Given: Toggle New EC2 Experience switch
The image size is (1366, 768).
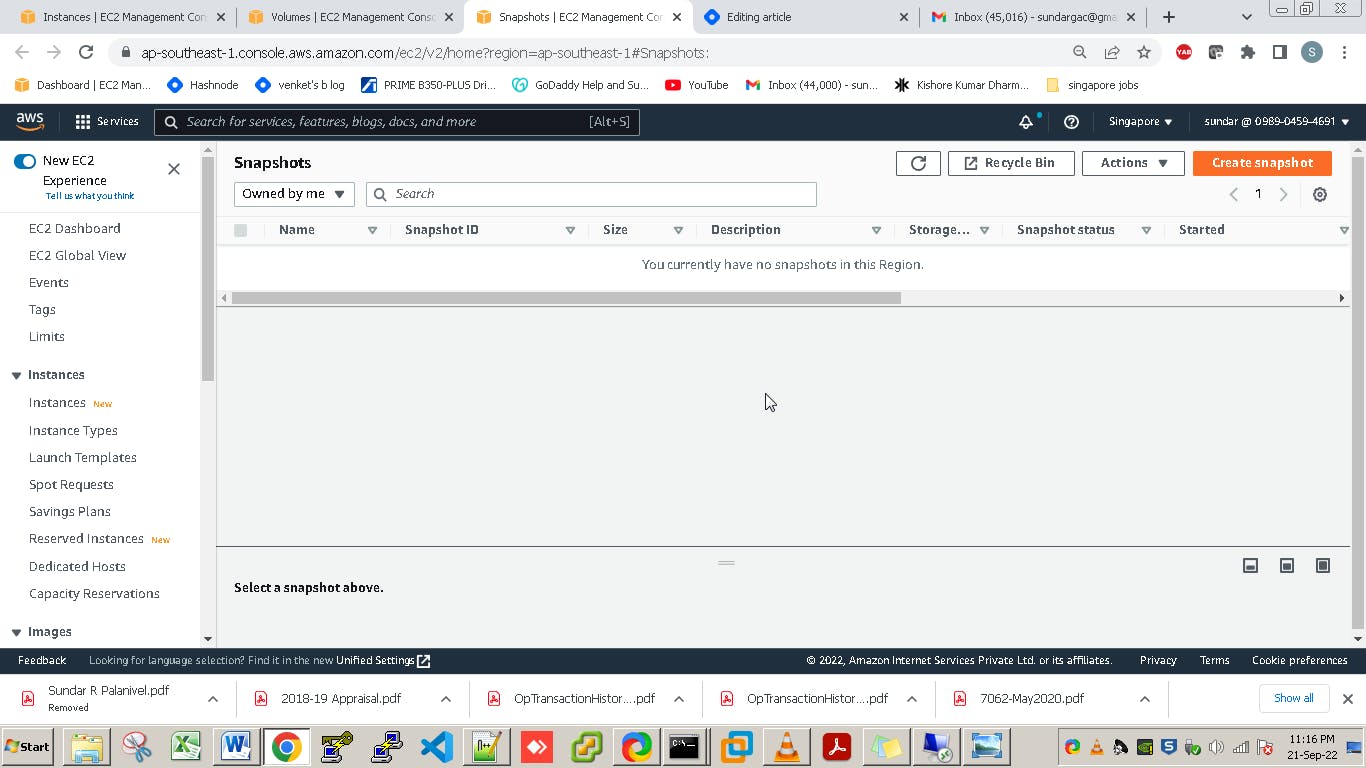Looking at the screenshot, I should (25, 161).
